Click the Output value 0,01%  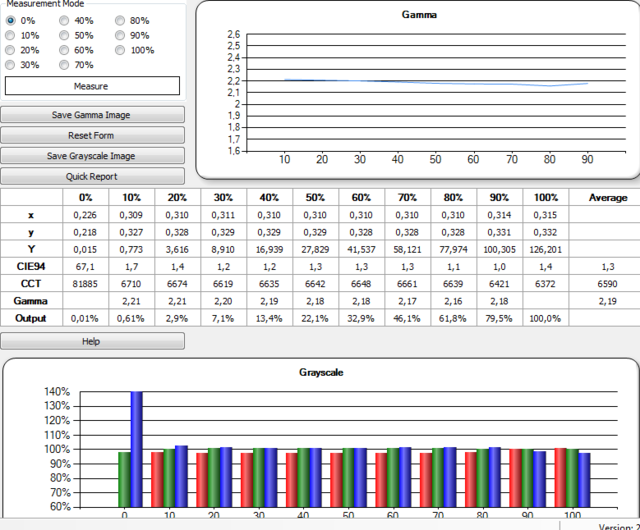point(84,318)
